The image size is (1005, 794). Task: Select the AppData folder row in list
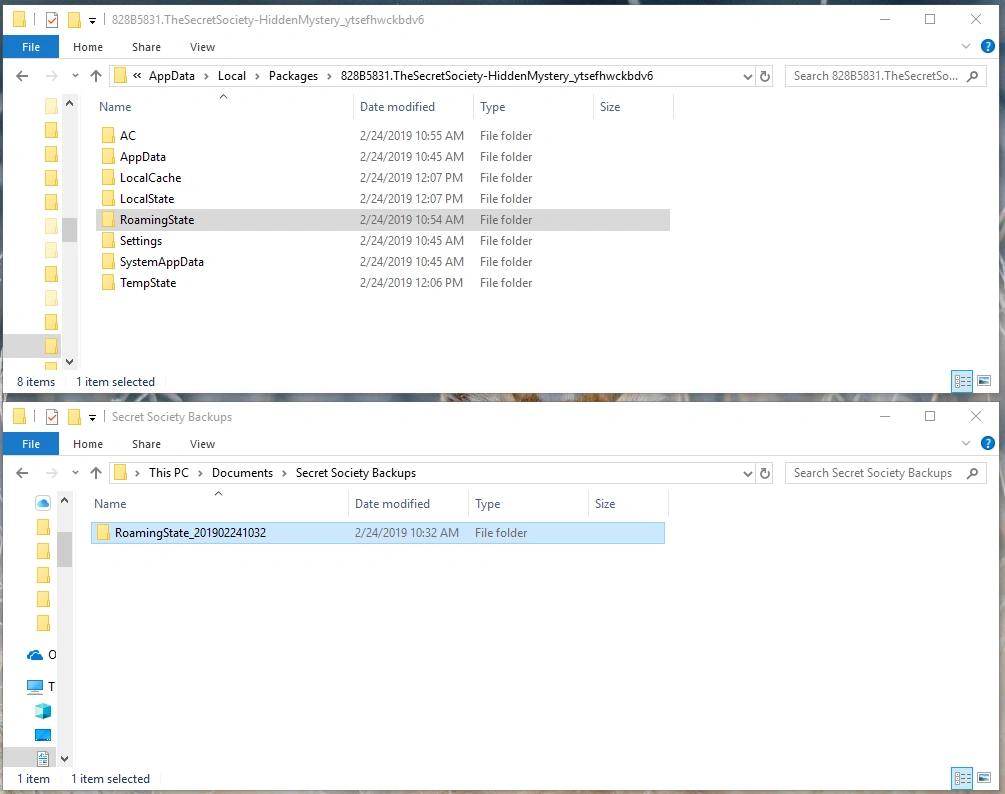[x=383, y=157]
